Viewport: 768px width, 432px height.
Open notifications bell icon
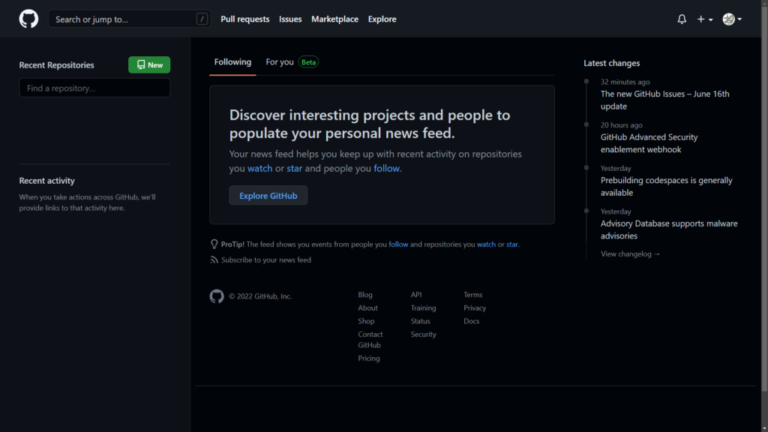(x=682, y=19)
